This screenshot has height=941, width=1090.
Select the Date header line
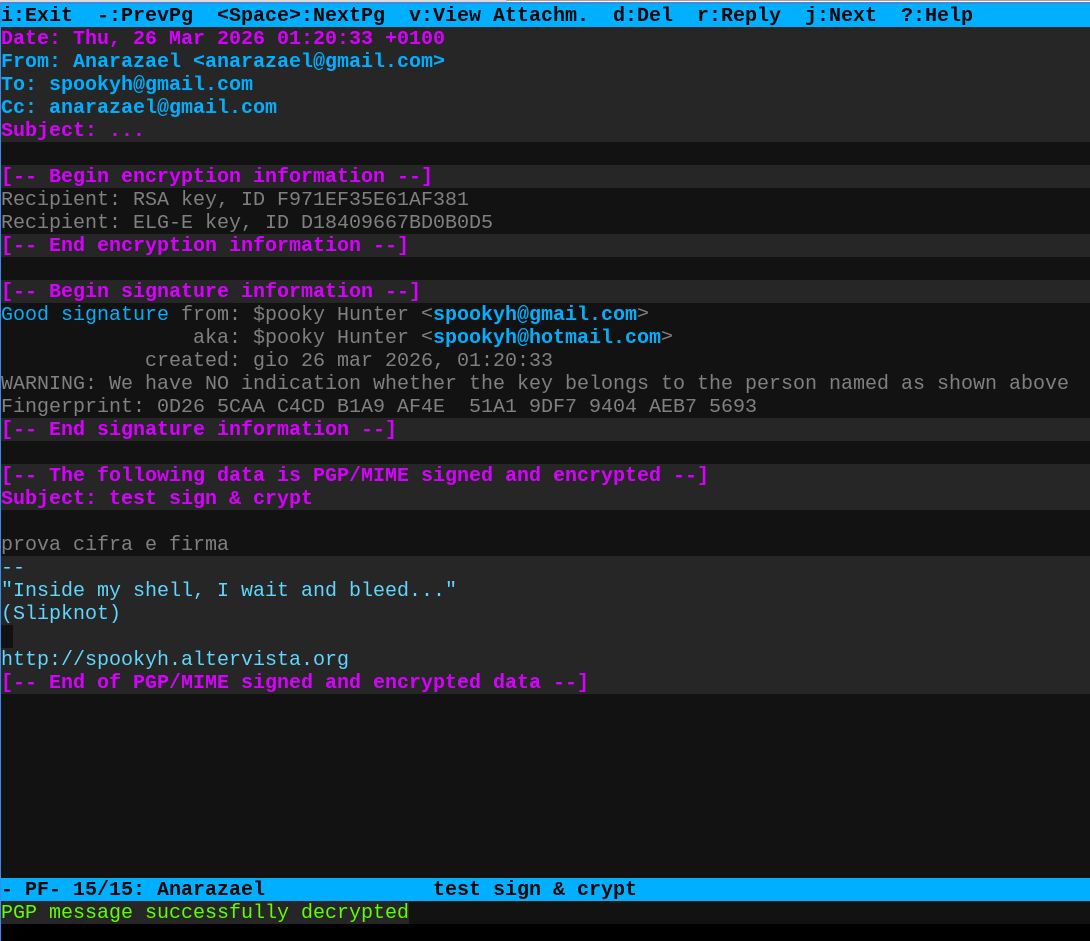222,38
